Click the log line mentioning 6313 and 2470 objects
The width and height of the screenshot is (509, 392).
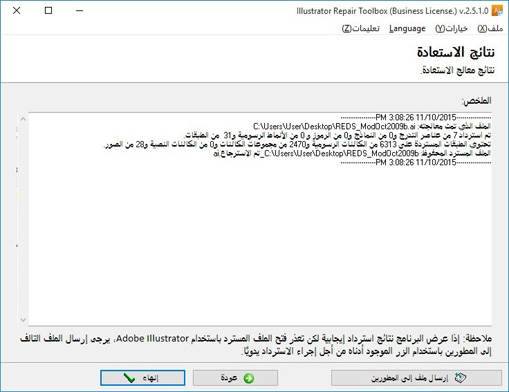pos(297,144)
